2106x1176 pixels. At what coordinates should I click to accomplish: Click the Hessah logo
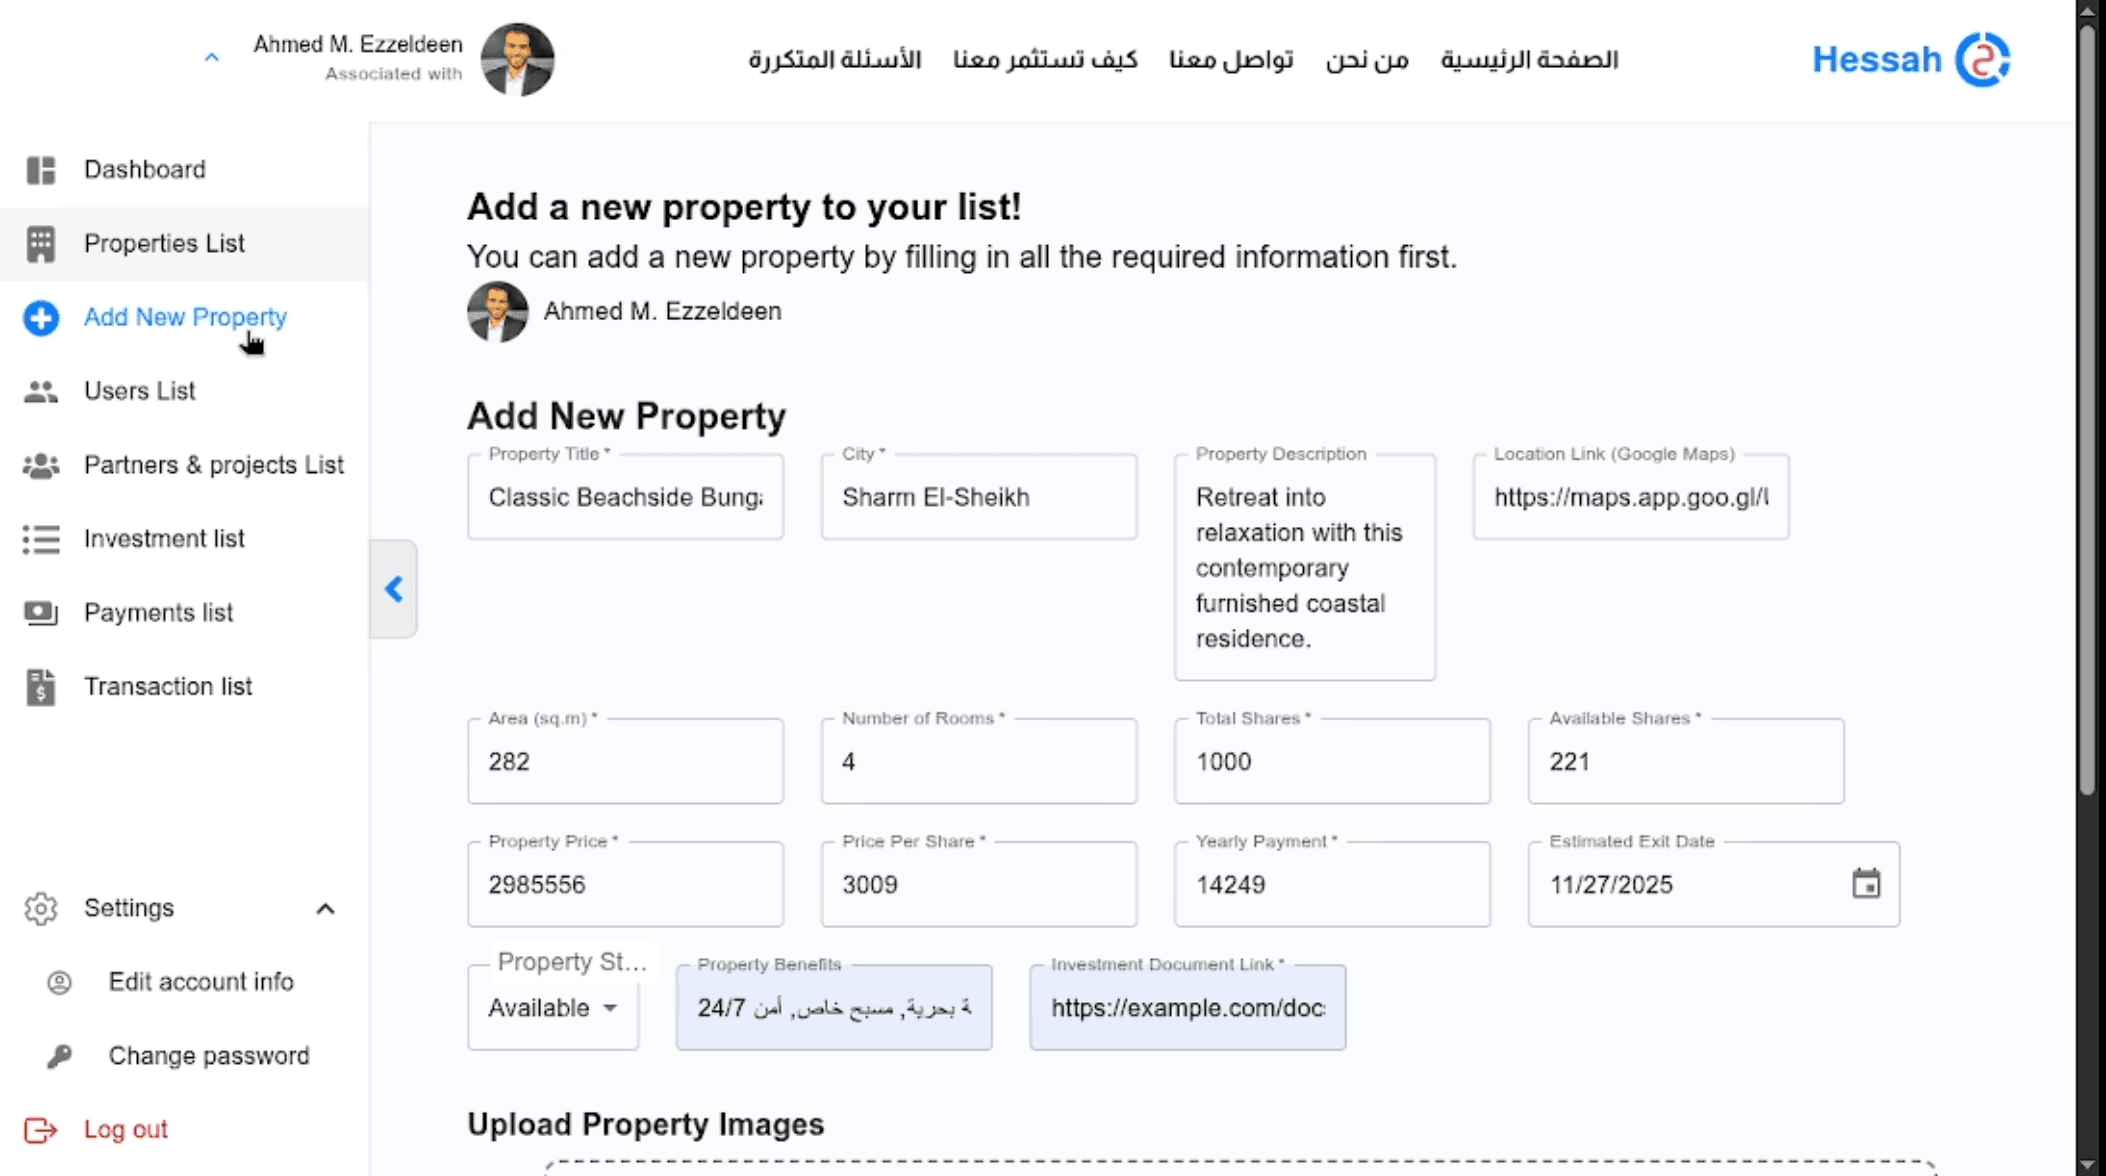pos(1911,58)
